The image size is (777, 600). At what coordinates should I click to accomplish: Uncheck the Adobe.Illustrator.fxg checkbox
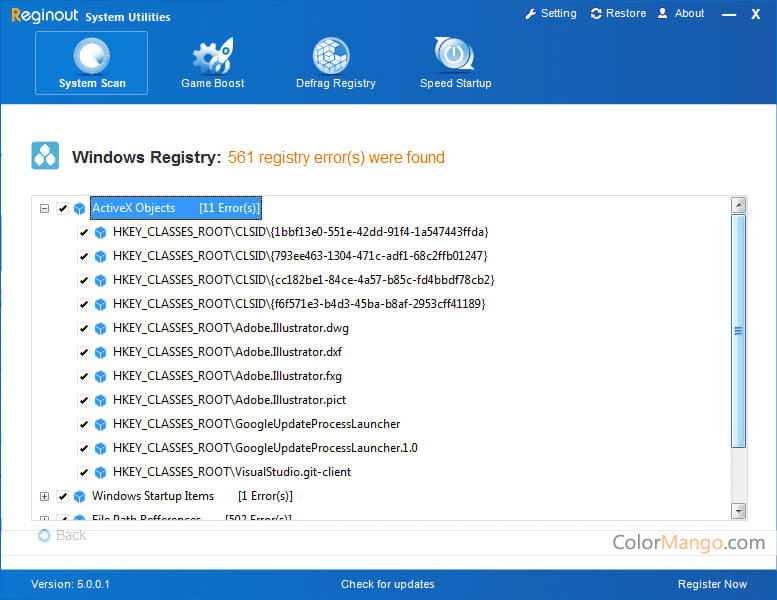pos(83,376)
